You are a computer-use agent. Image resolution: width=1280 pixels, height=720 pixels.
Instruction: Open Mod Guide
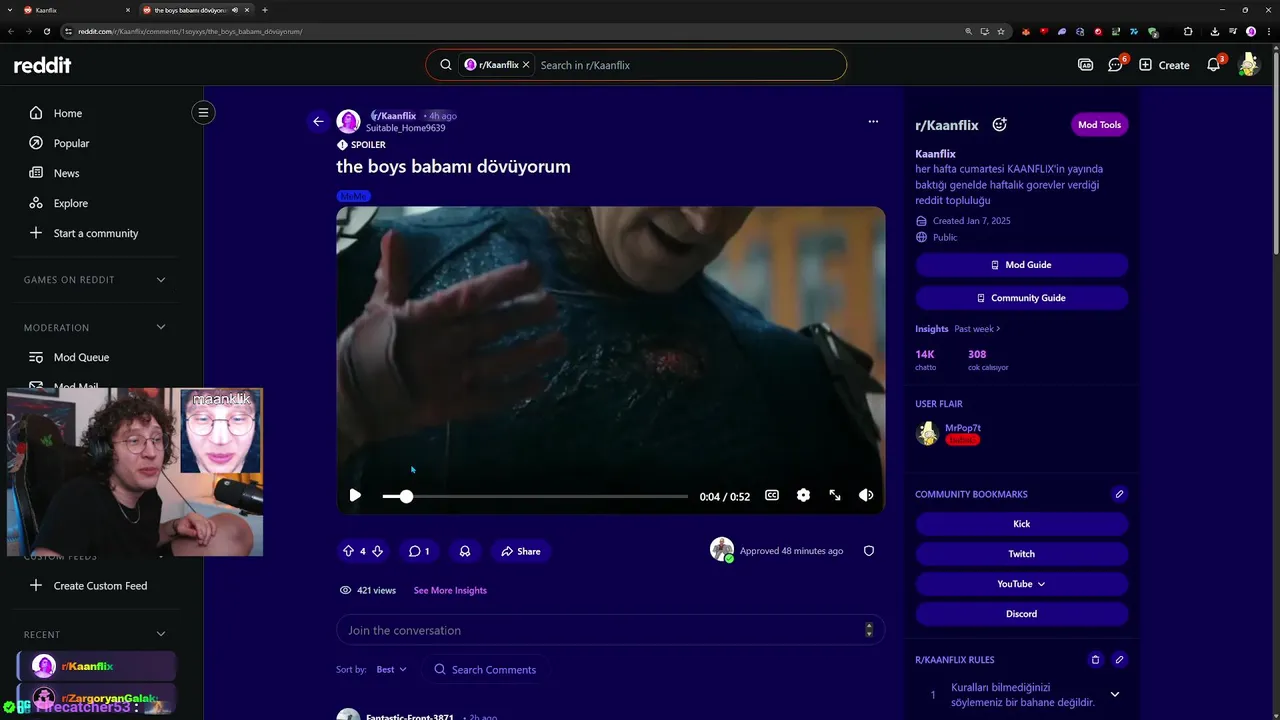coord(1022,265)
